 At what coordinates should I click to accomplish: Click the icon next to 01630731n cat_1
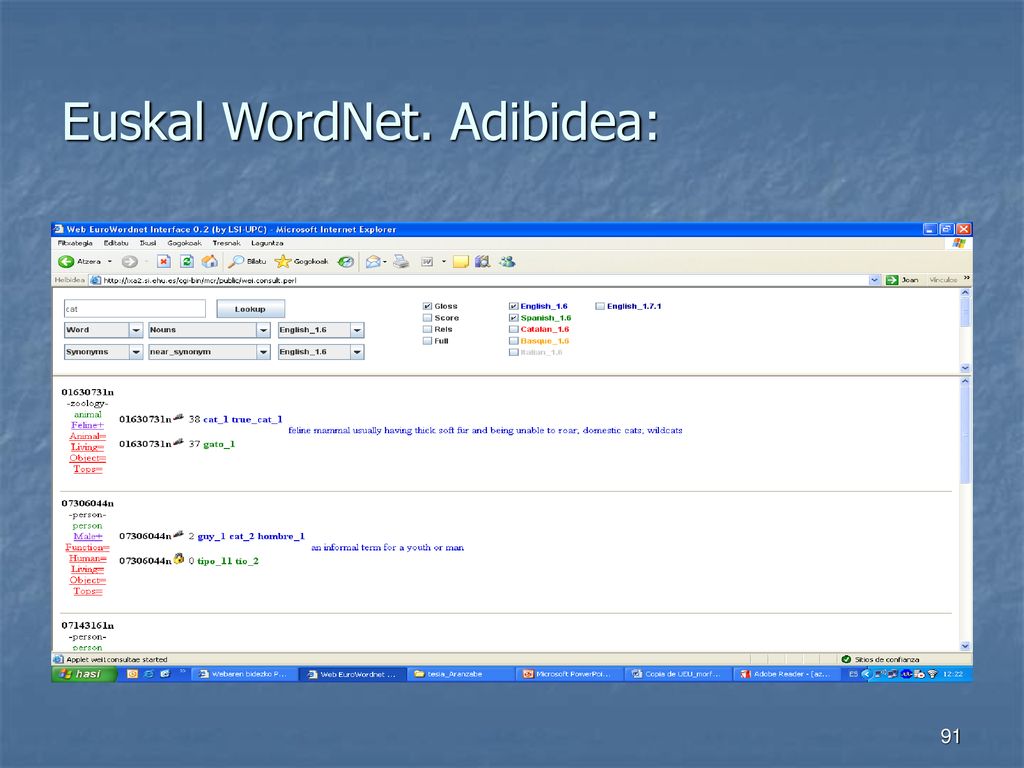(178, 417)
